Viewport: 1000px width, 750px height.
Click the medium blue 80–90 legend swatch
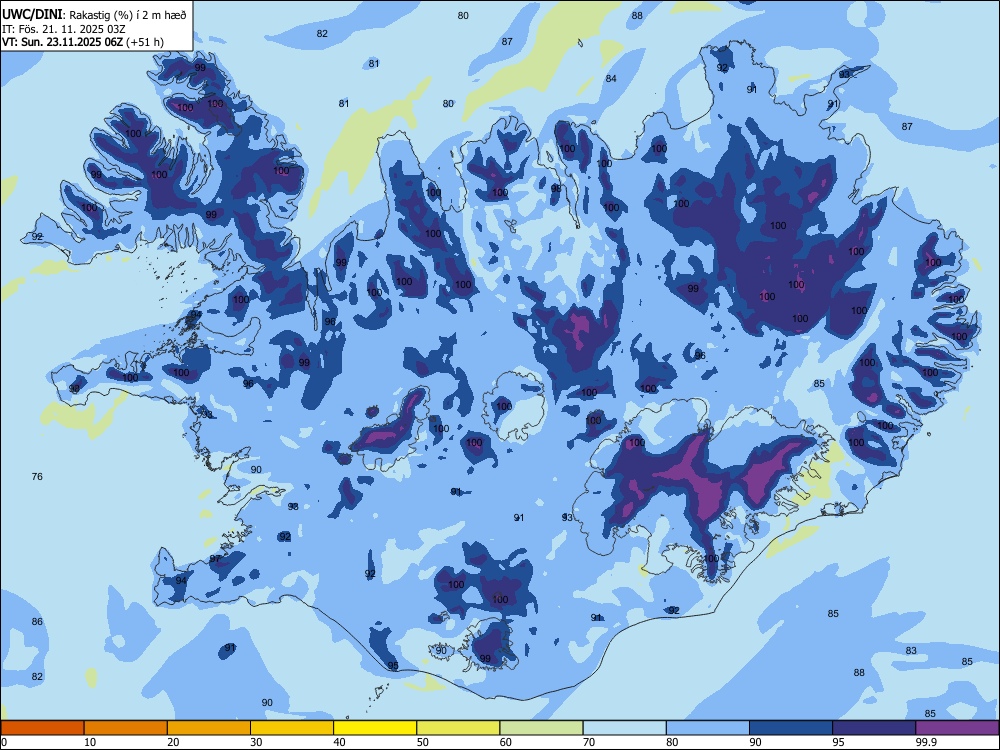(x=708, y=728)
